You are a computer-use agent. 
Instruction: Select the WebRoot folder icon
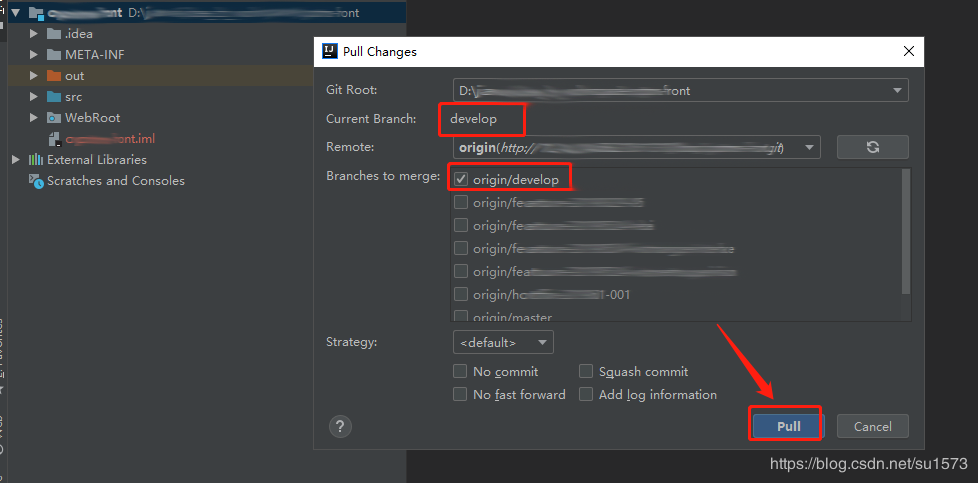tap(54, 118)
